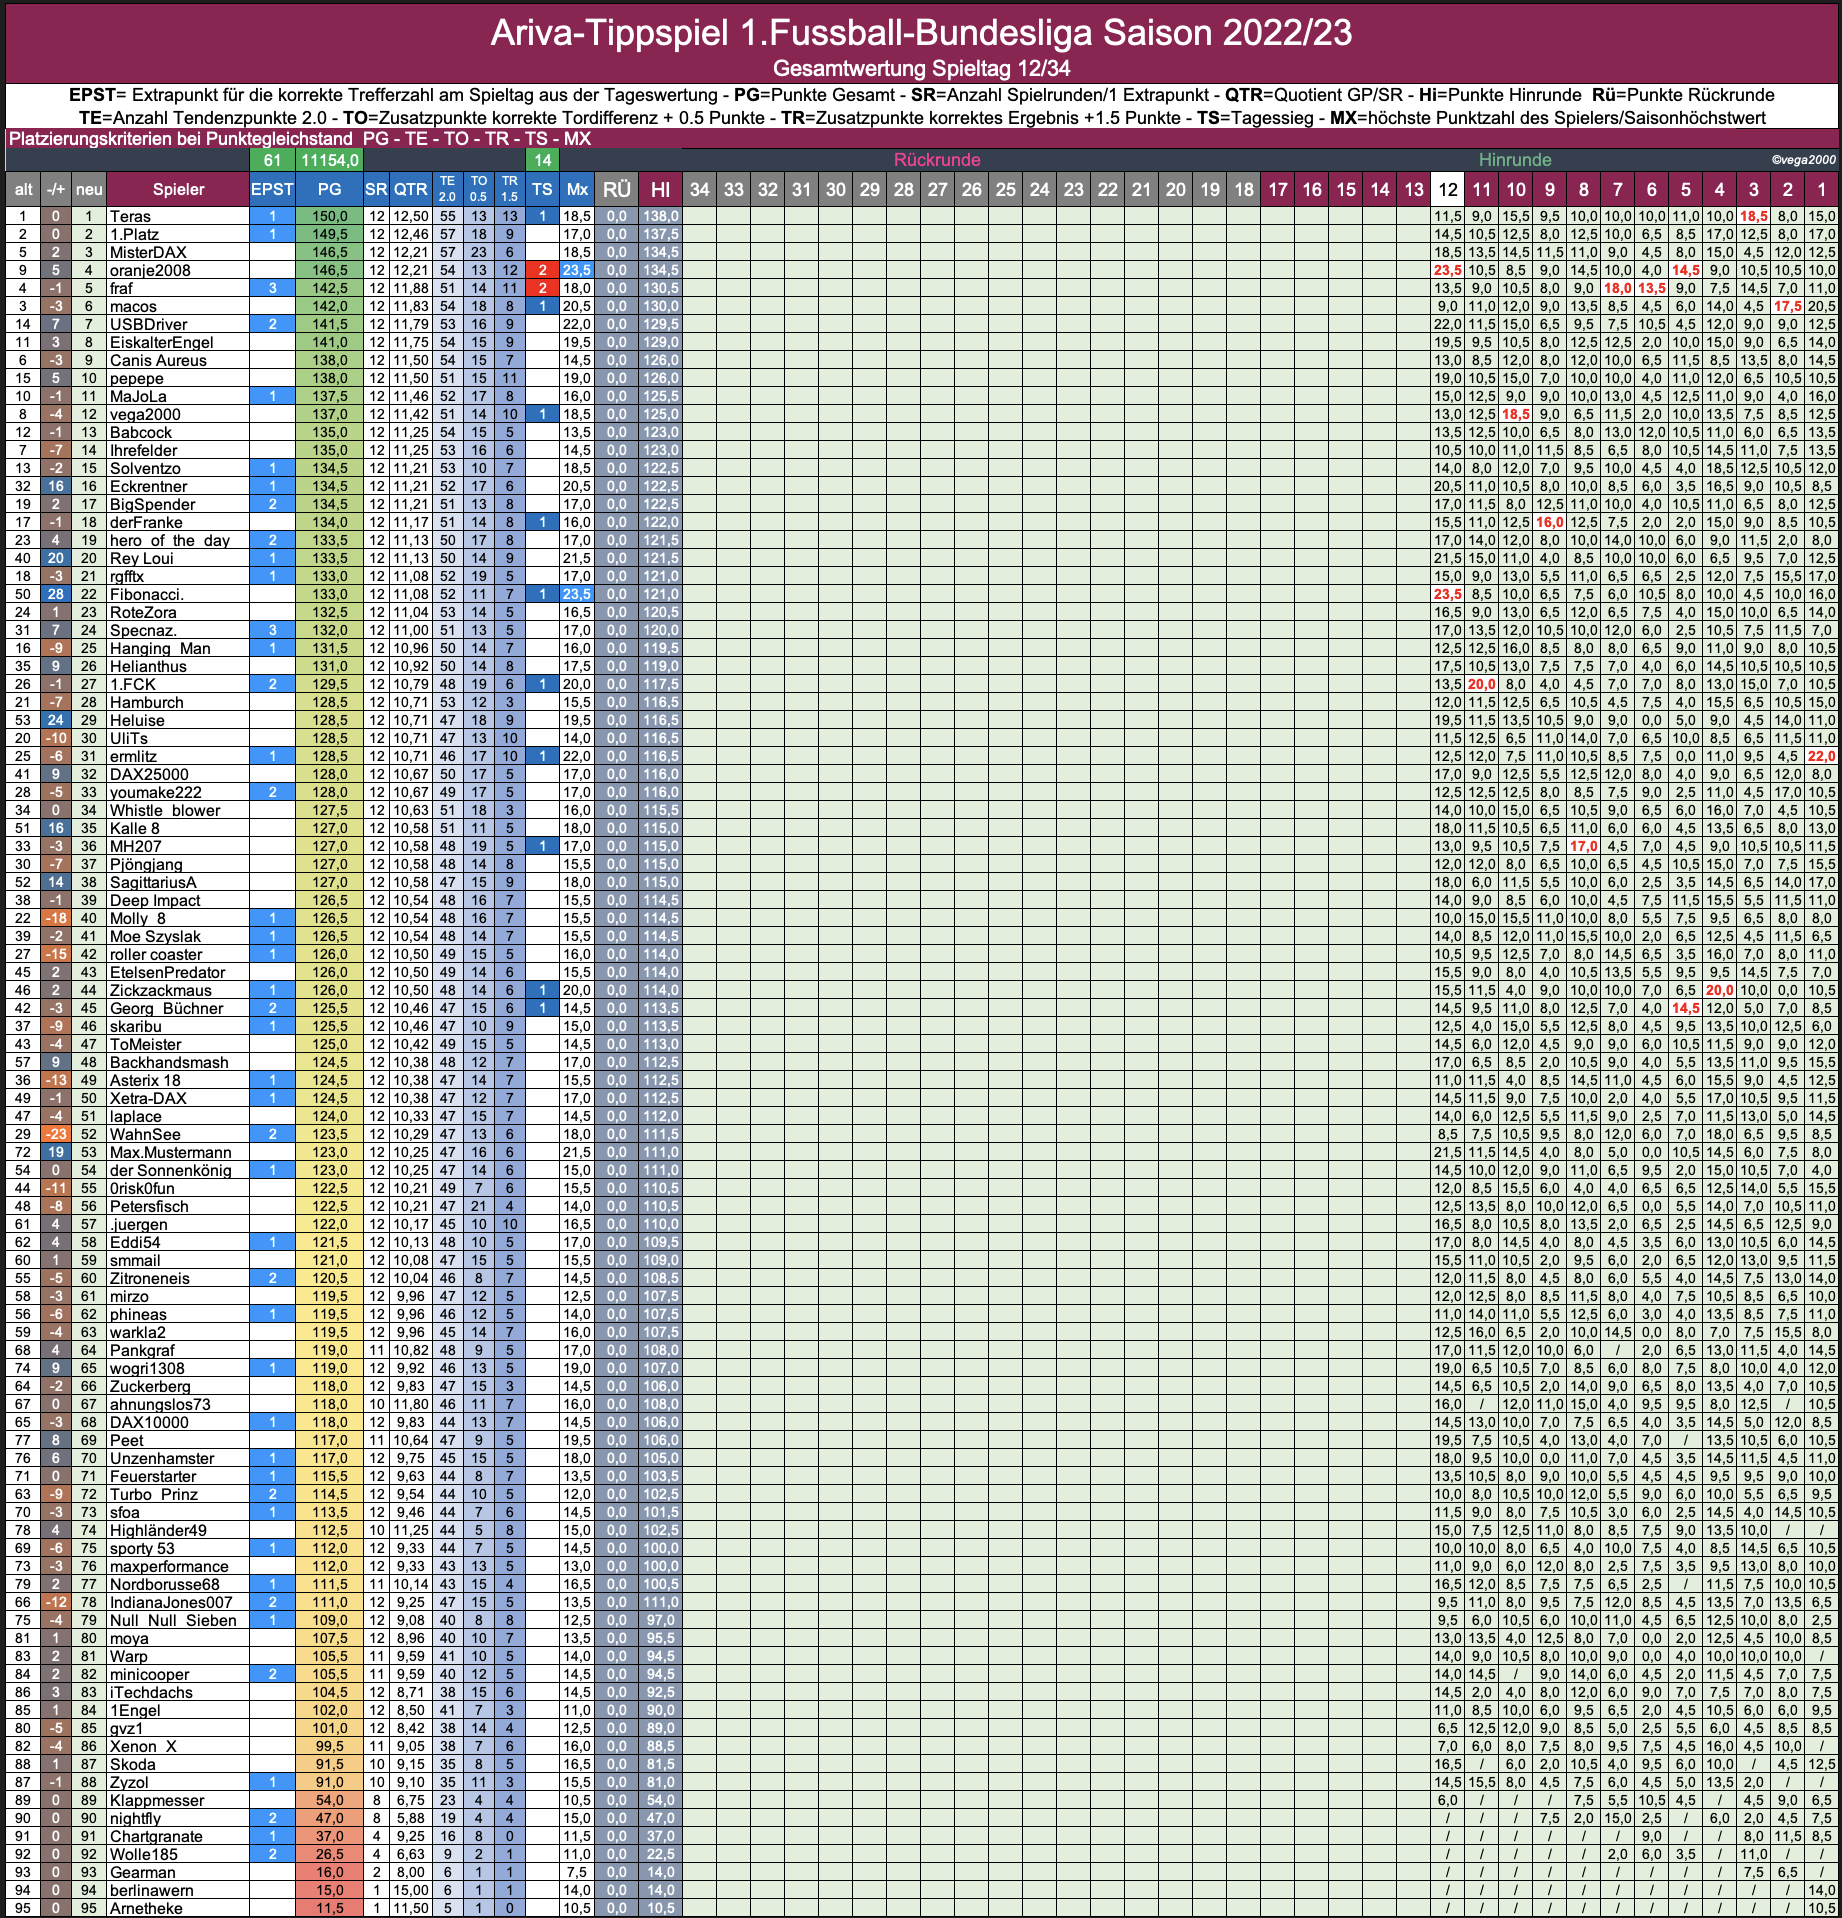Click player name 'Hanging_Man'
1842x1918 pixels.
(160, 648)
